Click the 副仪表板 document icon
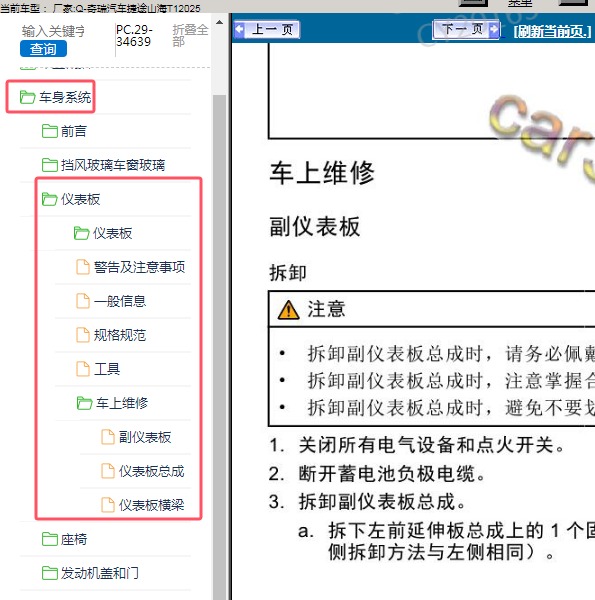 (108, 437)
